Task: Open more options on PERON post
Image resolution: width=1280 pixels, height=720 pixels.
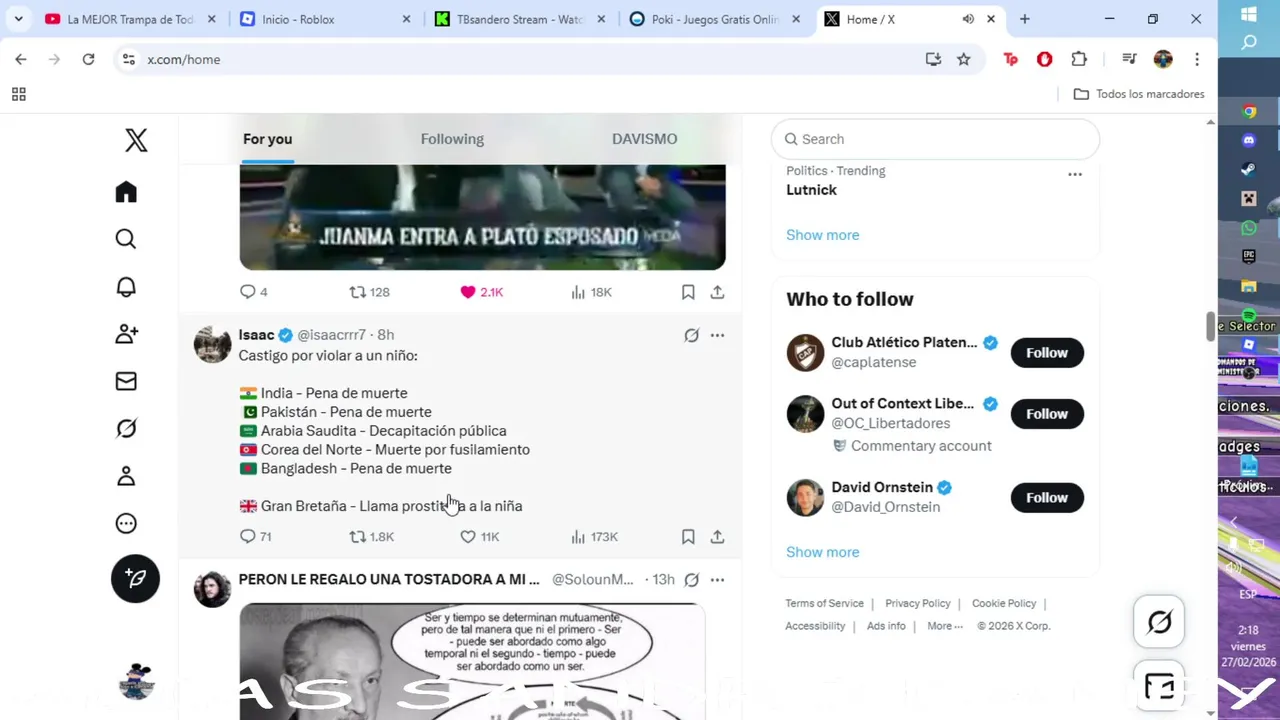Action: click(x=717, y=580)
